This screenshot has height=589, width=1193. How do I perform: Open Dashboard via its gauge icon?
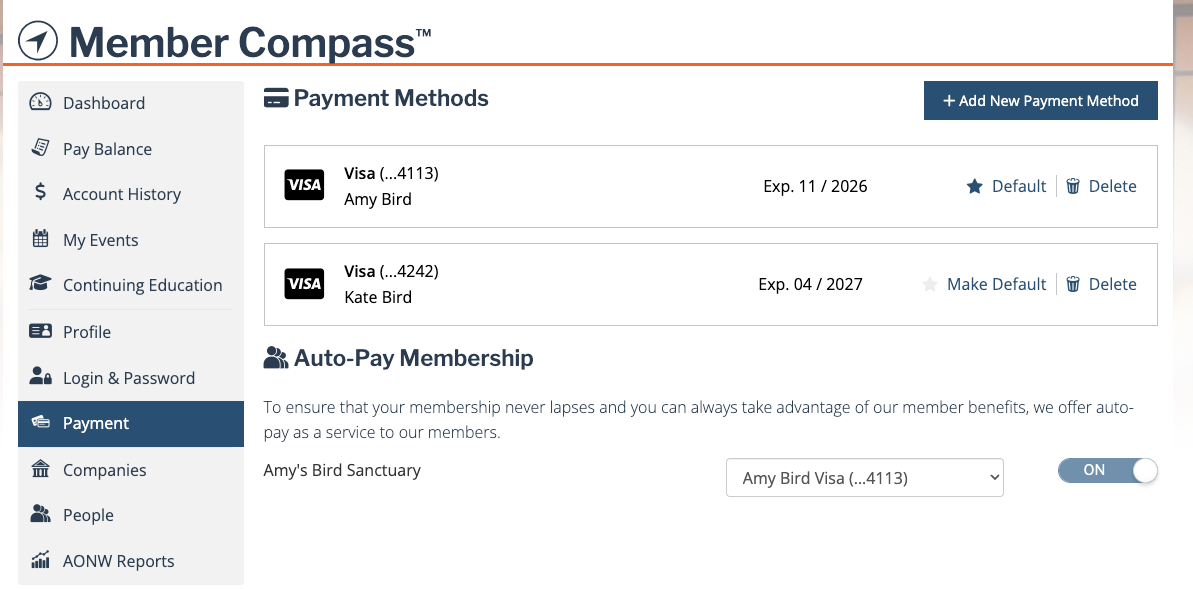click(x=40, y=102)
